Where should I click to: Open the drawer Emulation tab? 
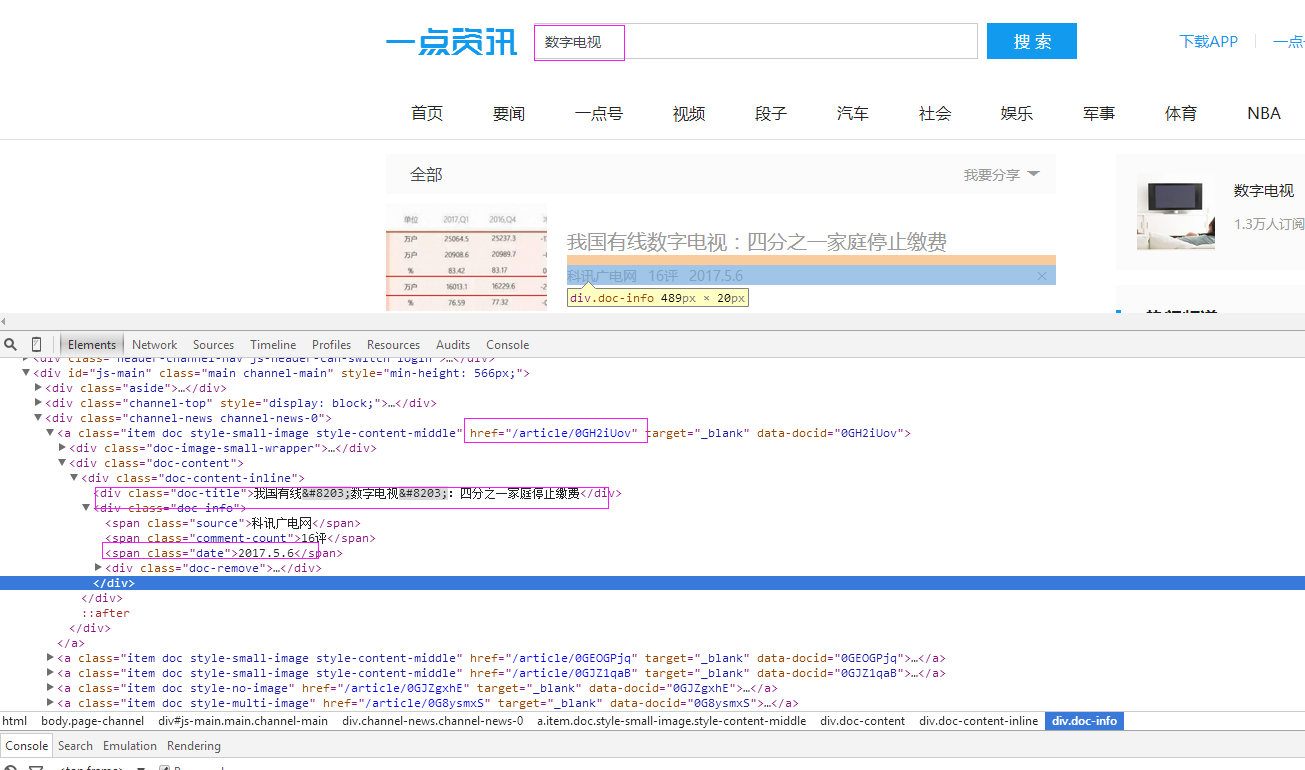point(130,746)
